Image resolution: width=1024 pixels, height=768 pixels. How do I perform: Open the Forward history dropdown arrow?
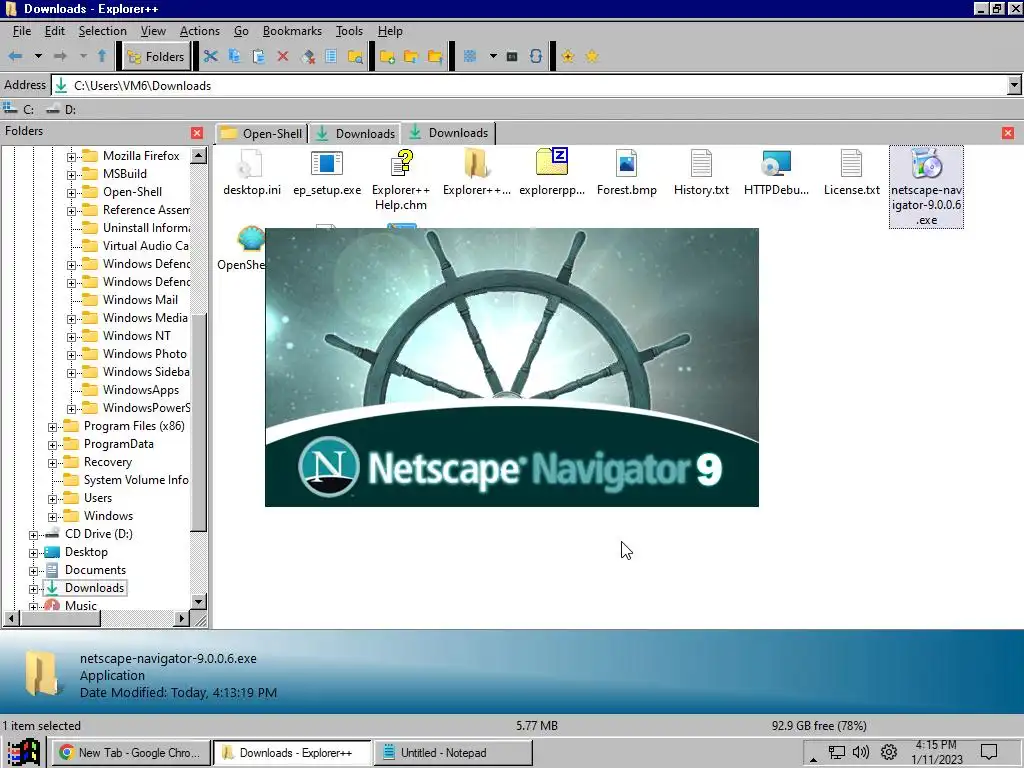[83, 56]
